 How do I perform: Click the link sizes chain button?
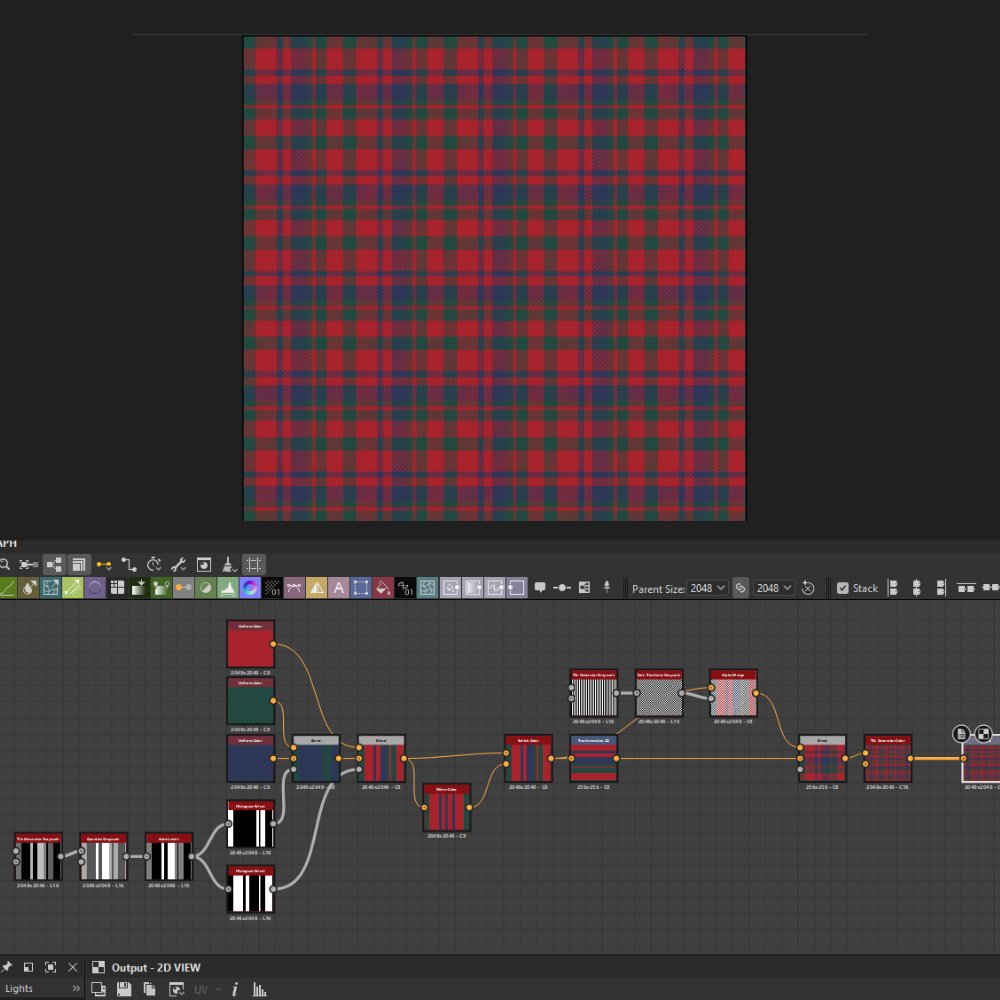[740, 588]
